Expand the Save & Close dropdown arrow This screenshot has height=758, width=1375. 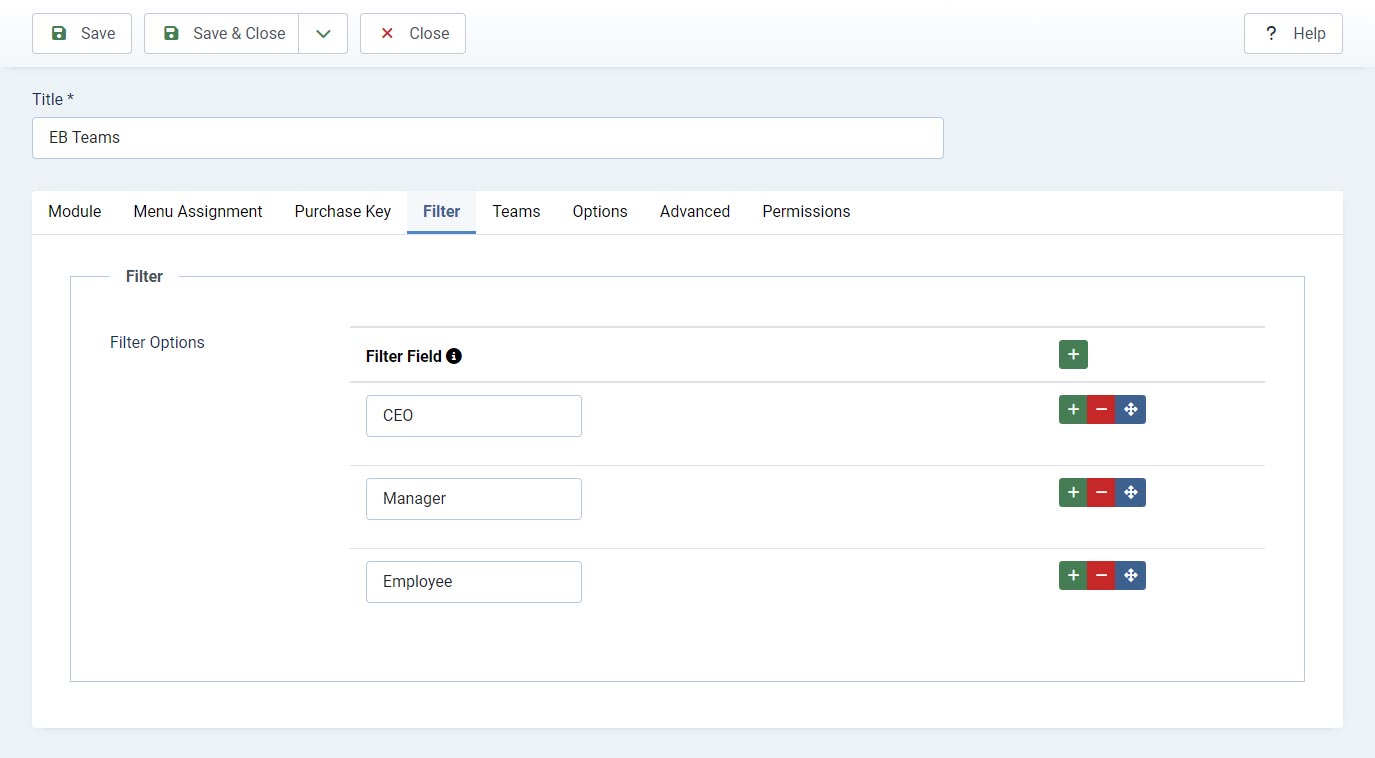click(x=323, y=33)
